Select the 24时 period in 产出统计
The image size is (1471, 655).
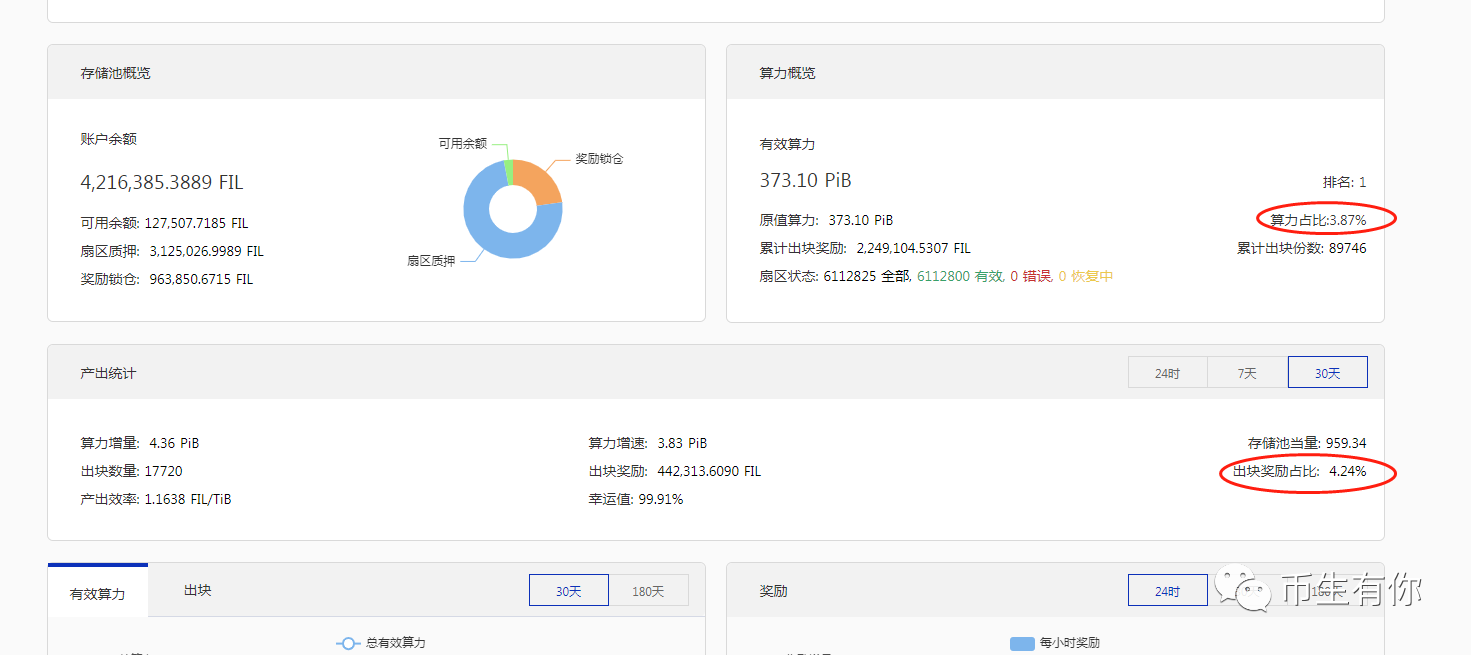coord(1167,371)
